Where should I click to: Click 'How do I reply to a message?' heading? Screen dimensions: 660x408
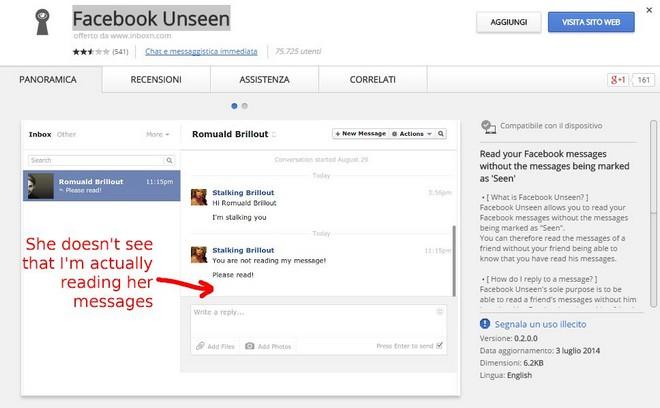click(539, 279)
